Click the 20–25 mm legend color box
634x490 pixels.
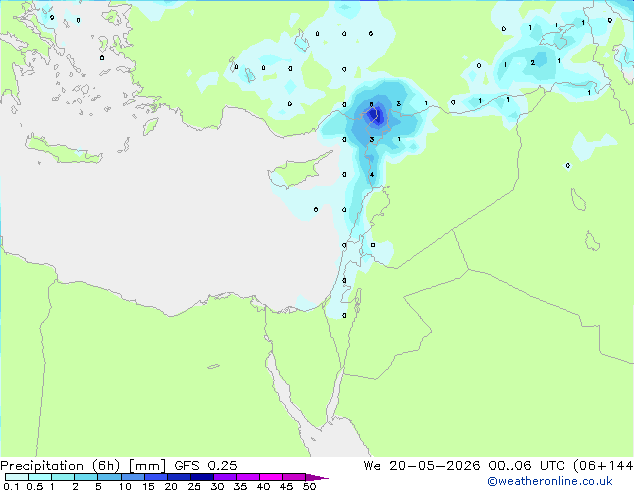click(179, 477)
